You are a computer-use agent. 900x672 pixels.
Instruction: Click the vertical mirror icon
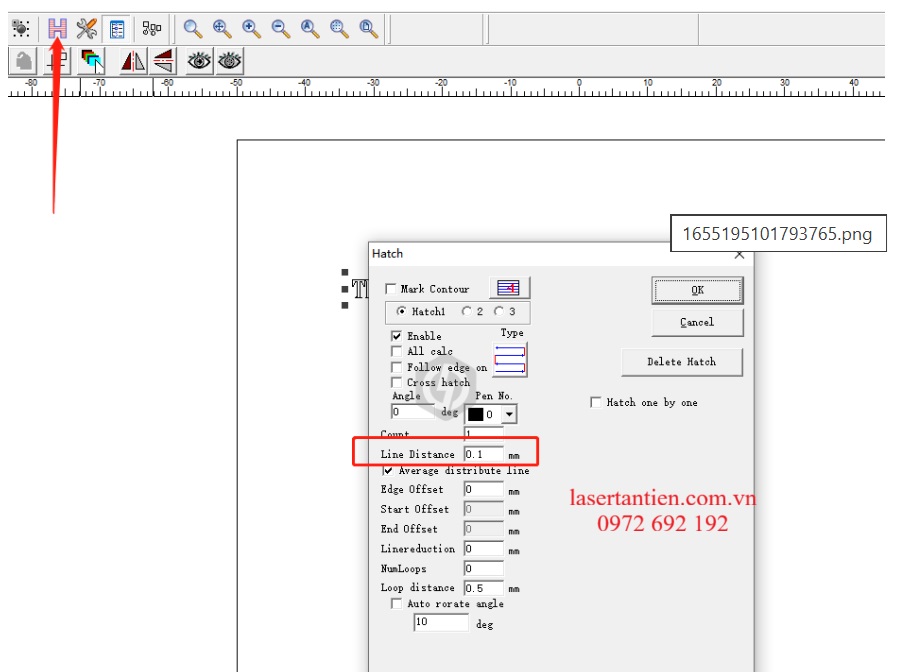click(x=163, y=61)
